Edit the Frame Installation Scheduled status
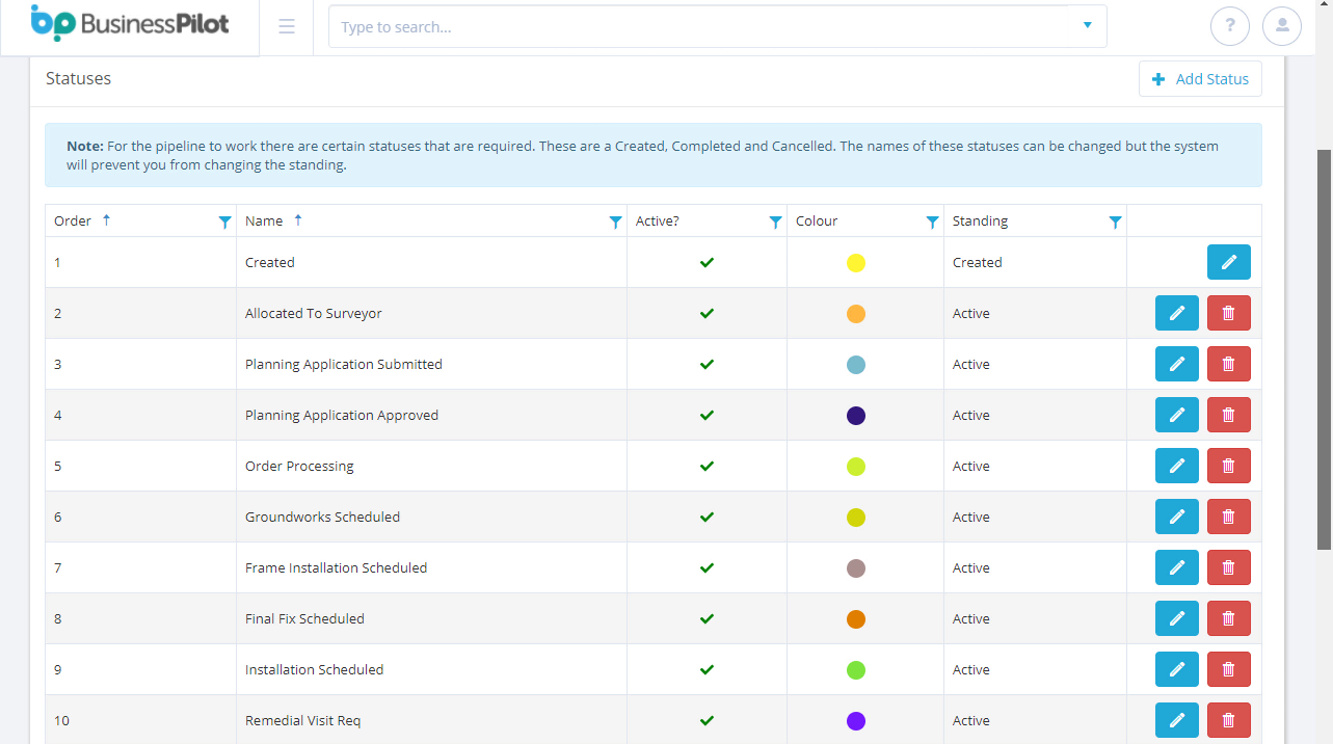1333x744 pixels. (x=1176, y=568)
